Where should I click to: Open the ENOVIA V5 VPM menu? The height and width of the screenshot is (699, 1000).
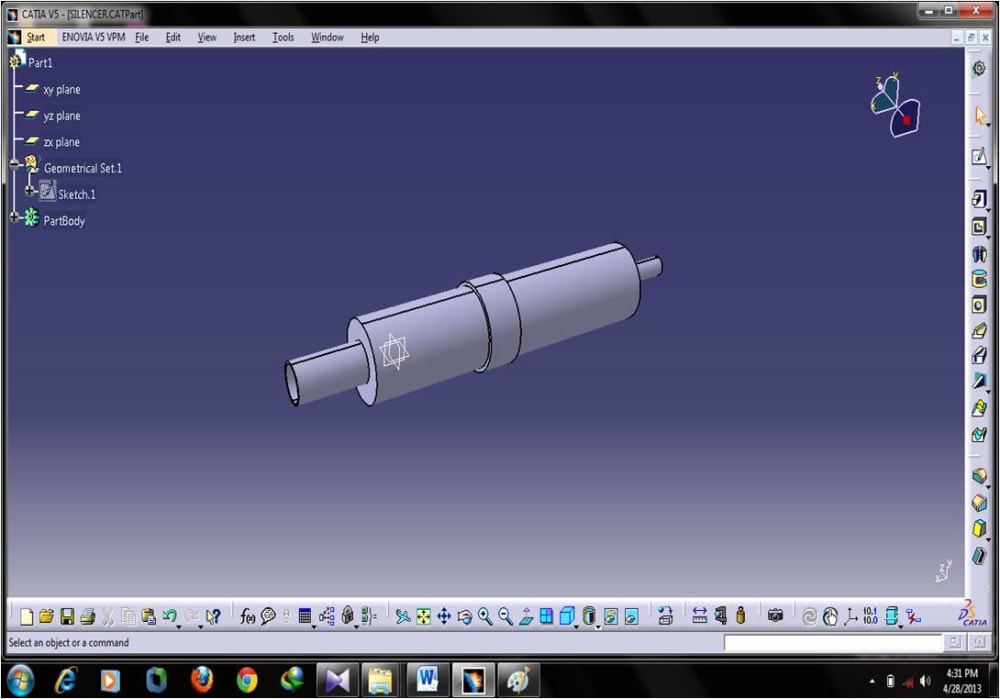coord(93,37)
